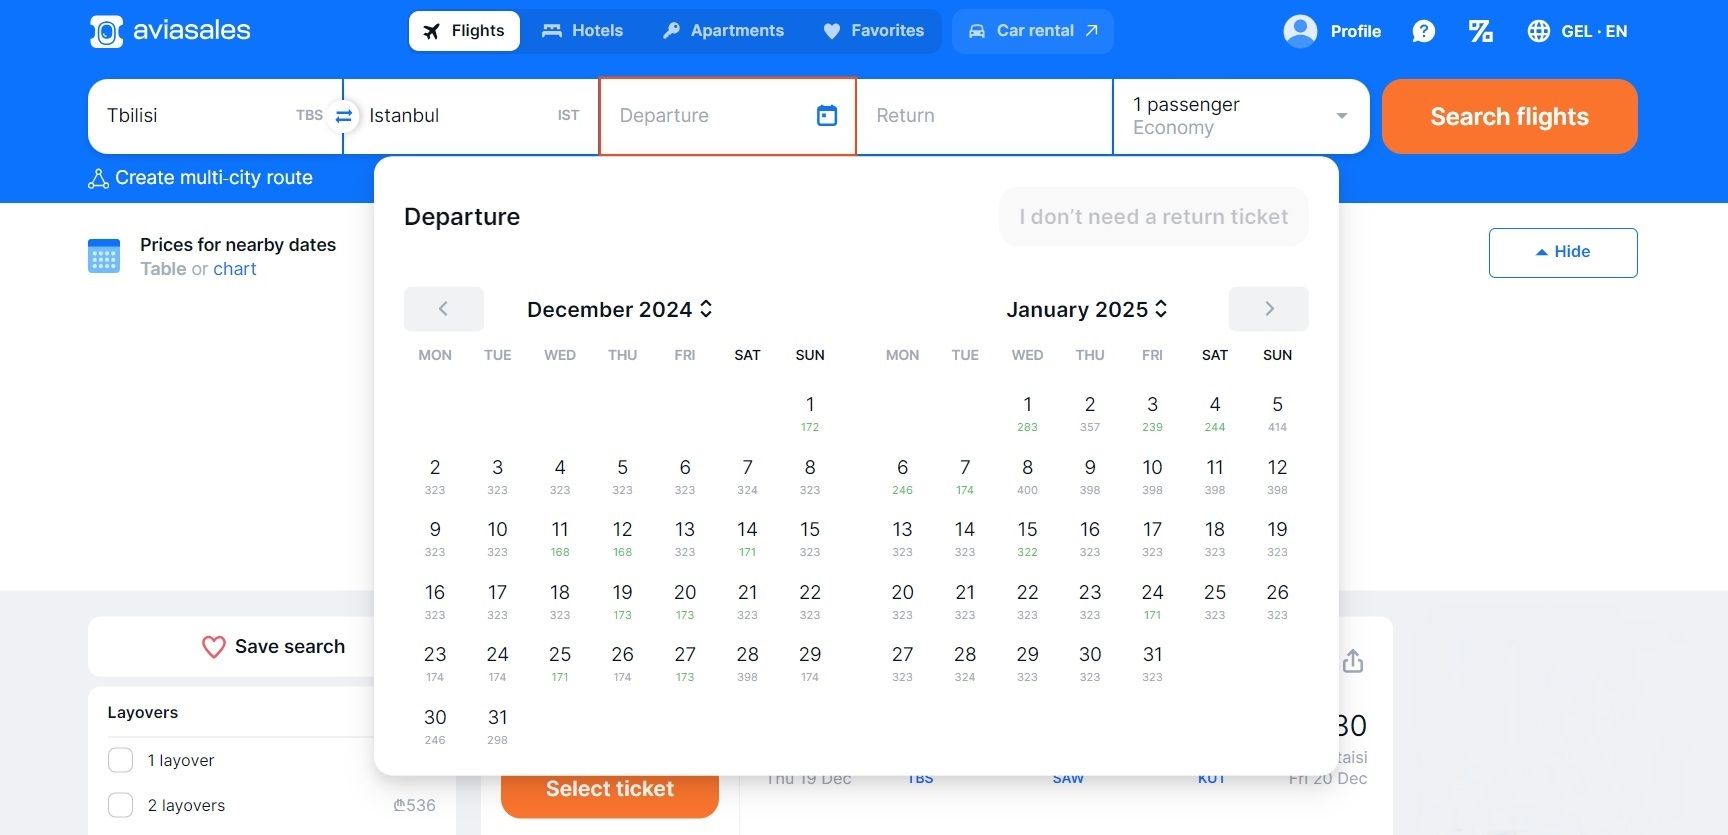
Task: Select January 24 priced 171
Action: (x=1152, y=601)
